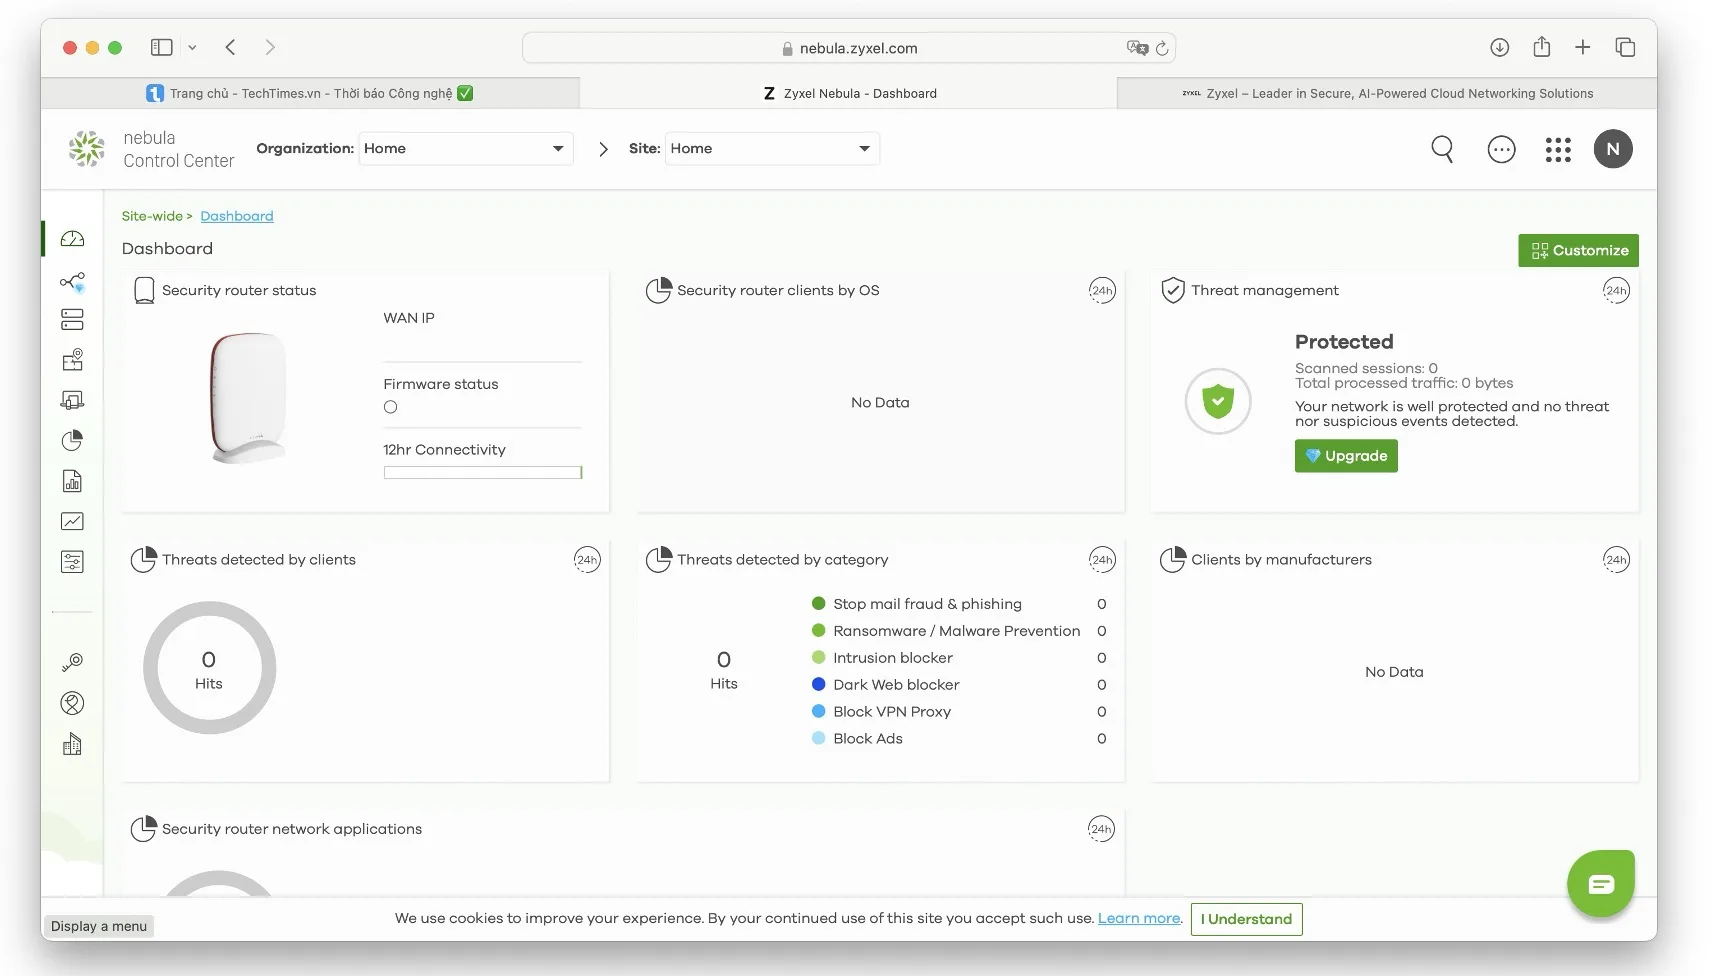Click 24h icon on Security router network applications
Screen dimensions: 1712x976
pyautogui.click(x=1101, y=829)
